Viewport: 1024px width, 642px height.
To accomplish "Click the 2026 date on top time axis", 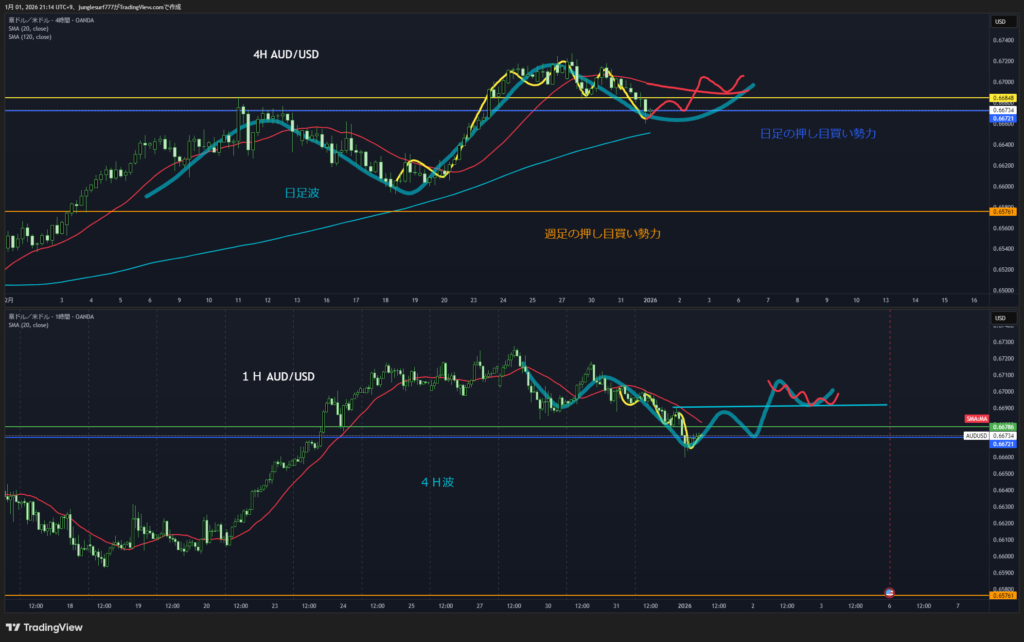I will point(649,300).
